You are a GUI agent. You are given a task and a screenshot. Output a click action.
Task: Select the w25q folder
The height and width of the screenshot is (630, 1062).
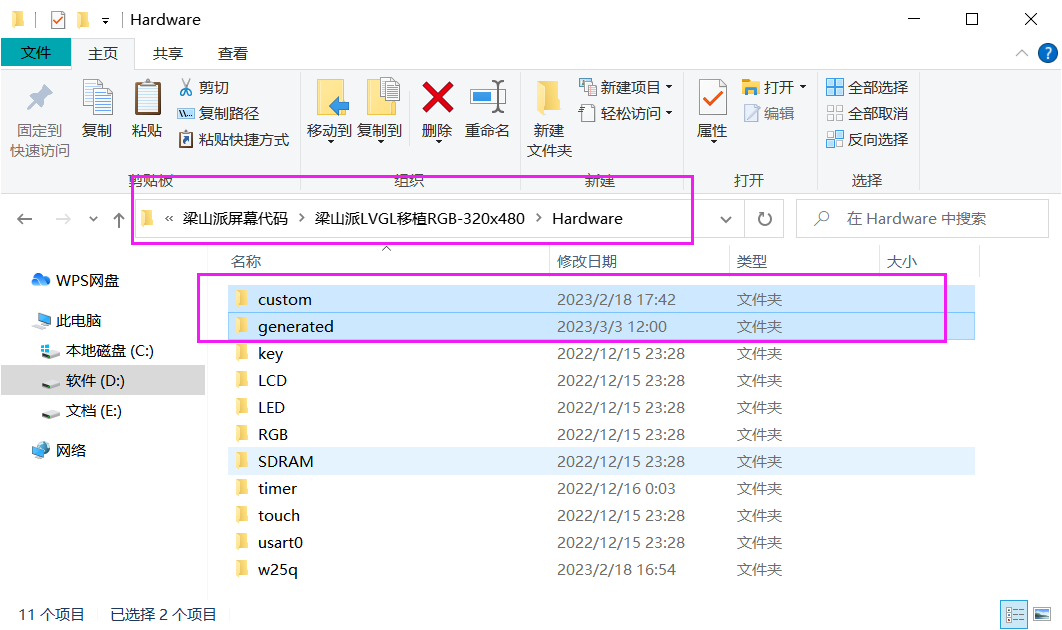(x=601, y=570)
